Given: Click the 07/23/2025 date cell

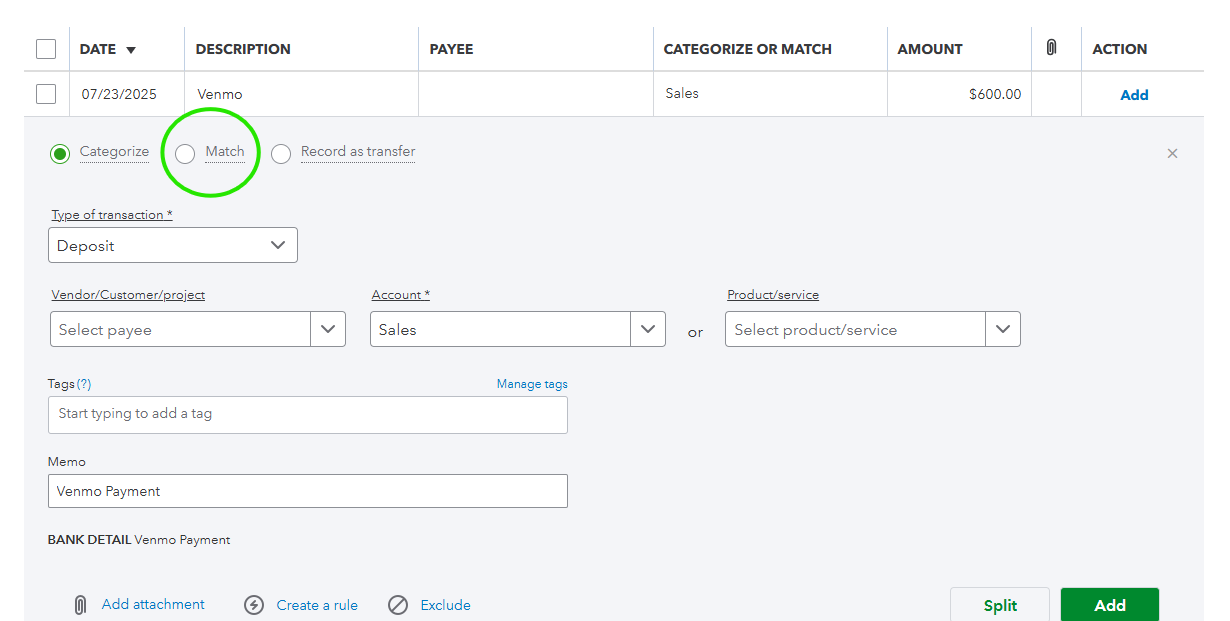Looking at the screenshot, I should tap(119, 95).
